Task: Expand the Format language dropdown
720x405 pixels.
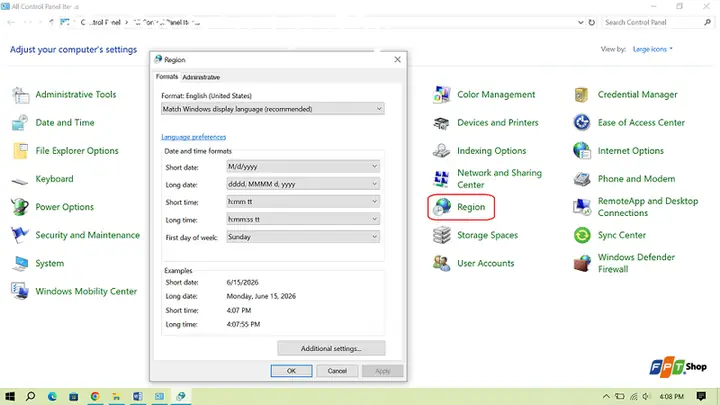Action: (x=273, y=109)
